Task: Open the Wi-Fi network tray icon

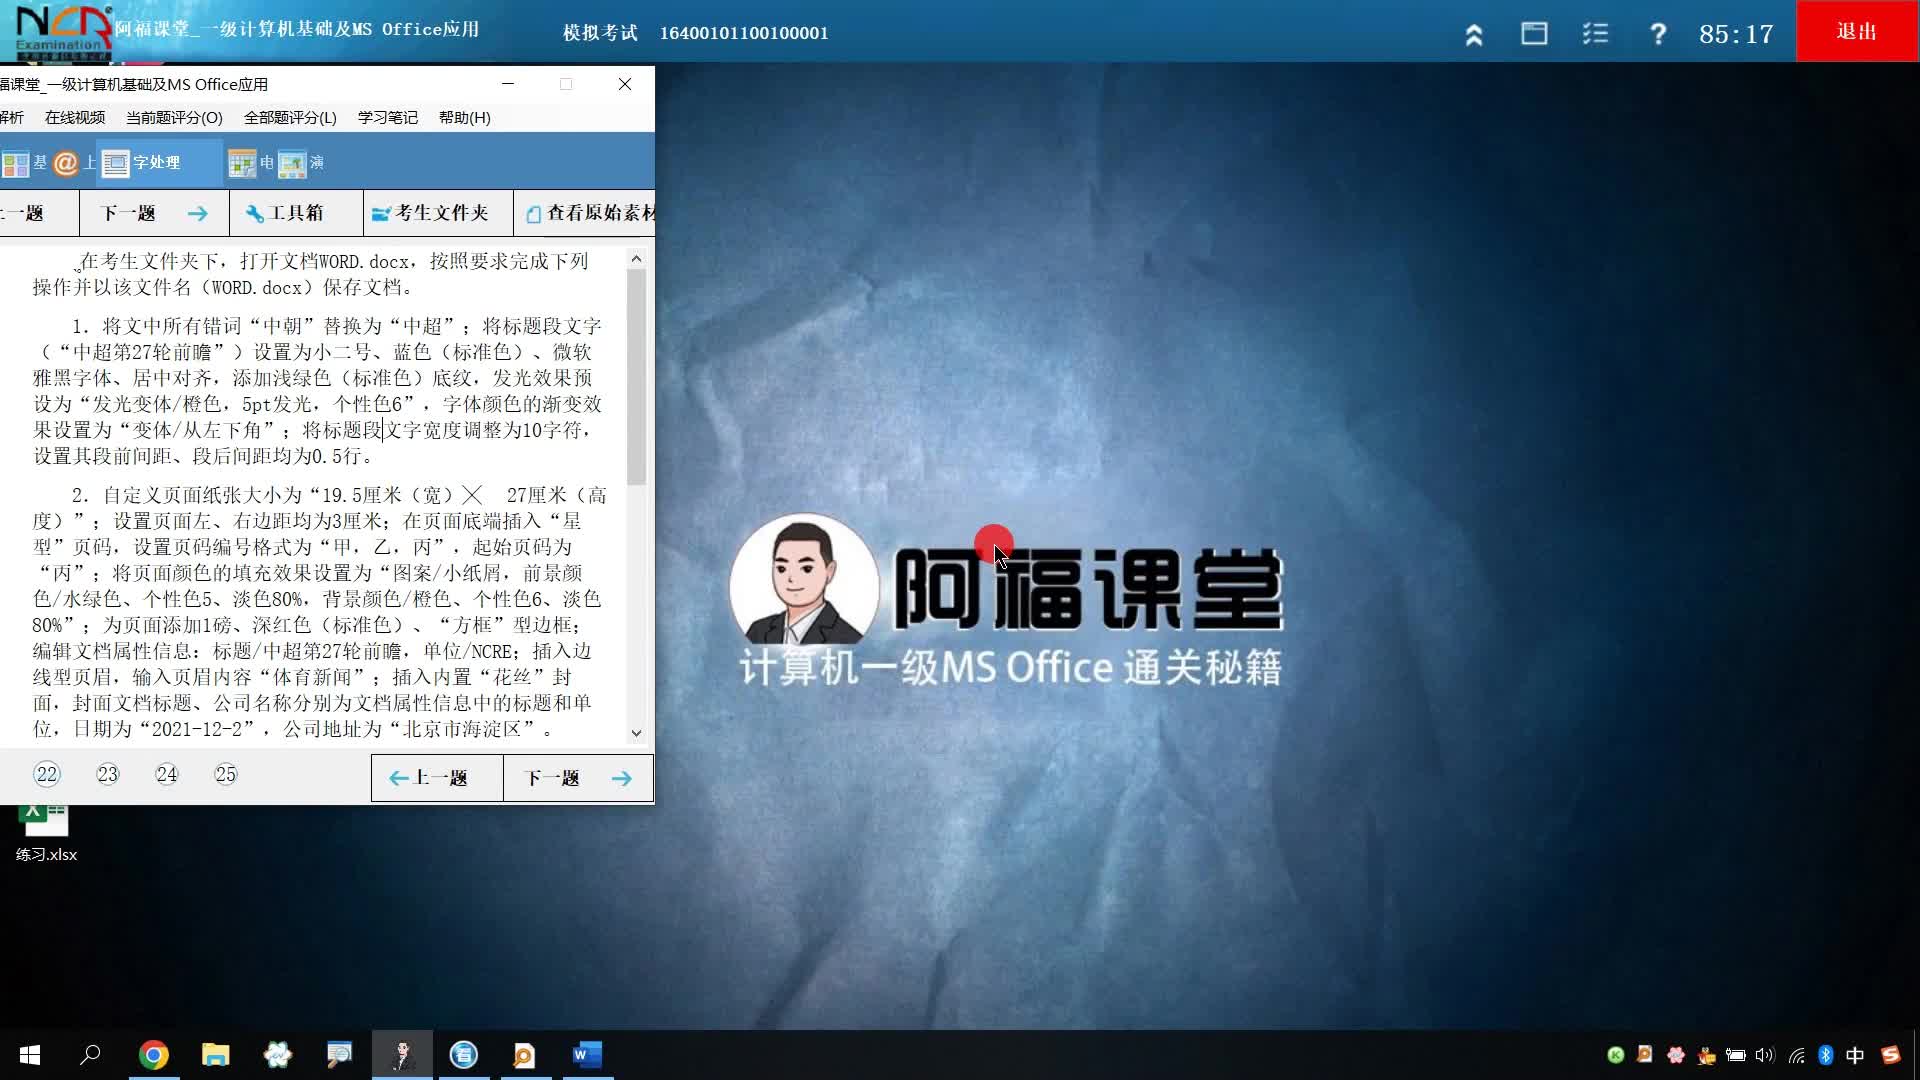Action: tap(1796, 1055)
